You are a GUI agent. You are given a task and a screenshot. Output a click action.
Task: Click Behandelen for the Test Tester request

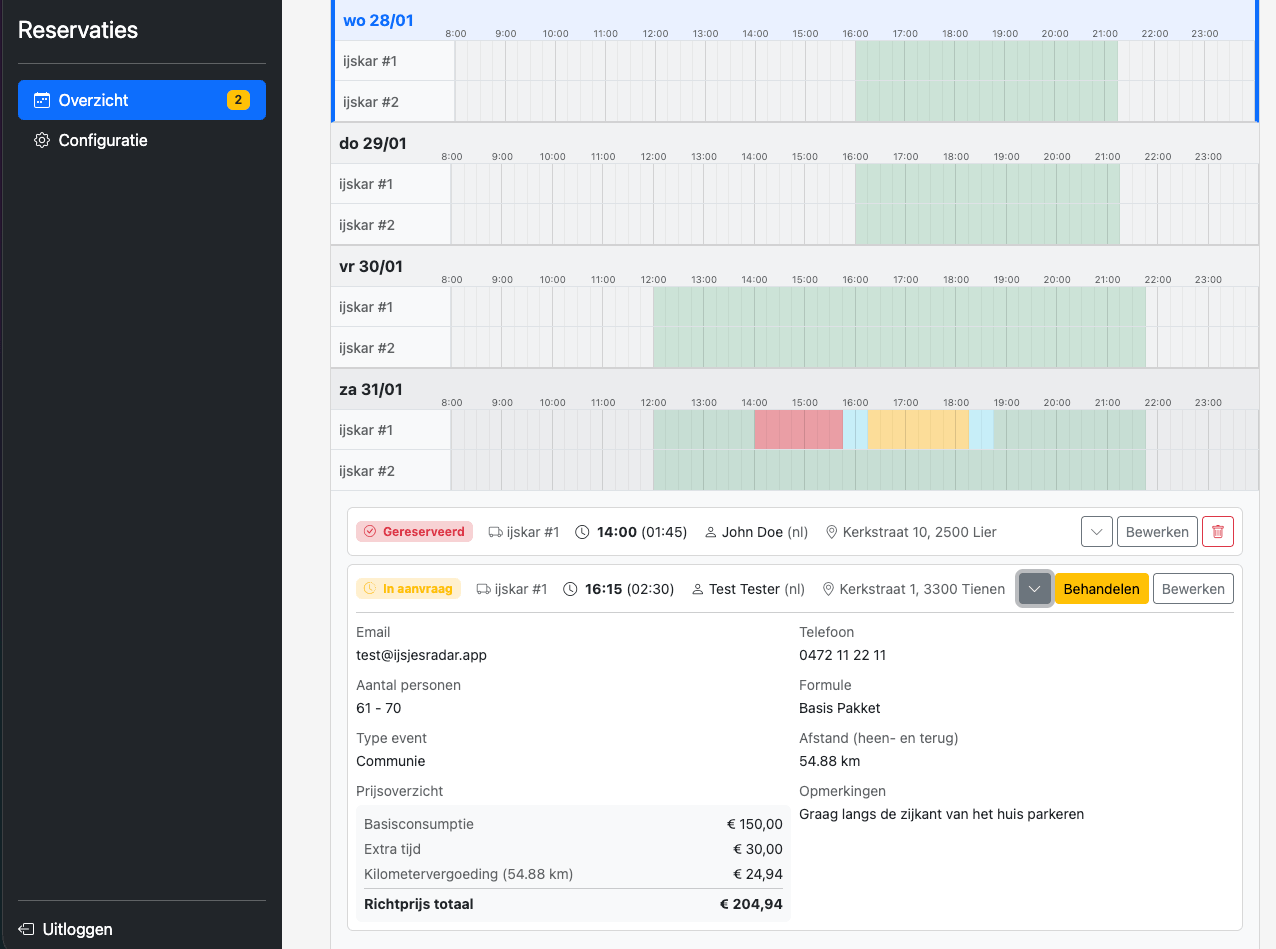tap(1101, 589)
